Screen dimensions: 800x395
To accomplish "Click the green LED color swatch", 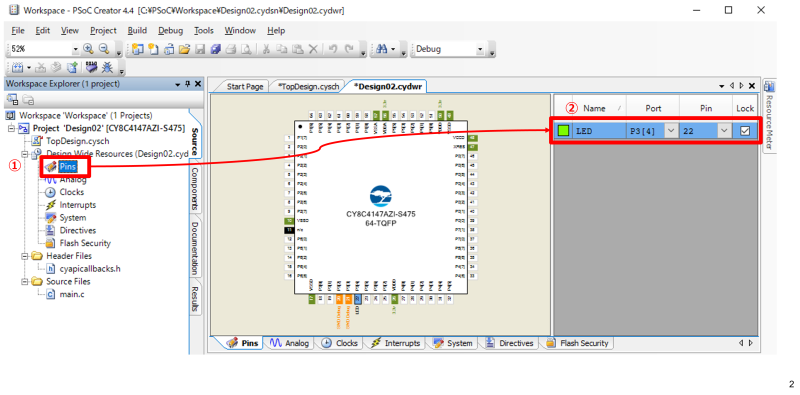I will pos(563,131).
